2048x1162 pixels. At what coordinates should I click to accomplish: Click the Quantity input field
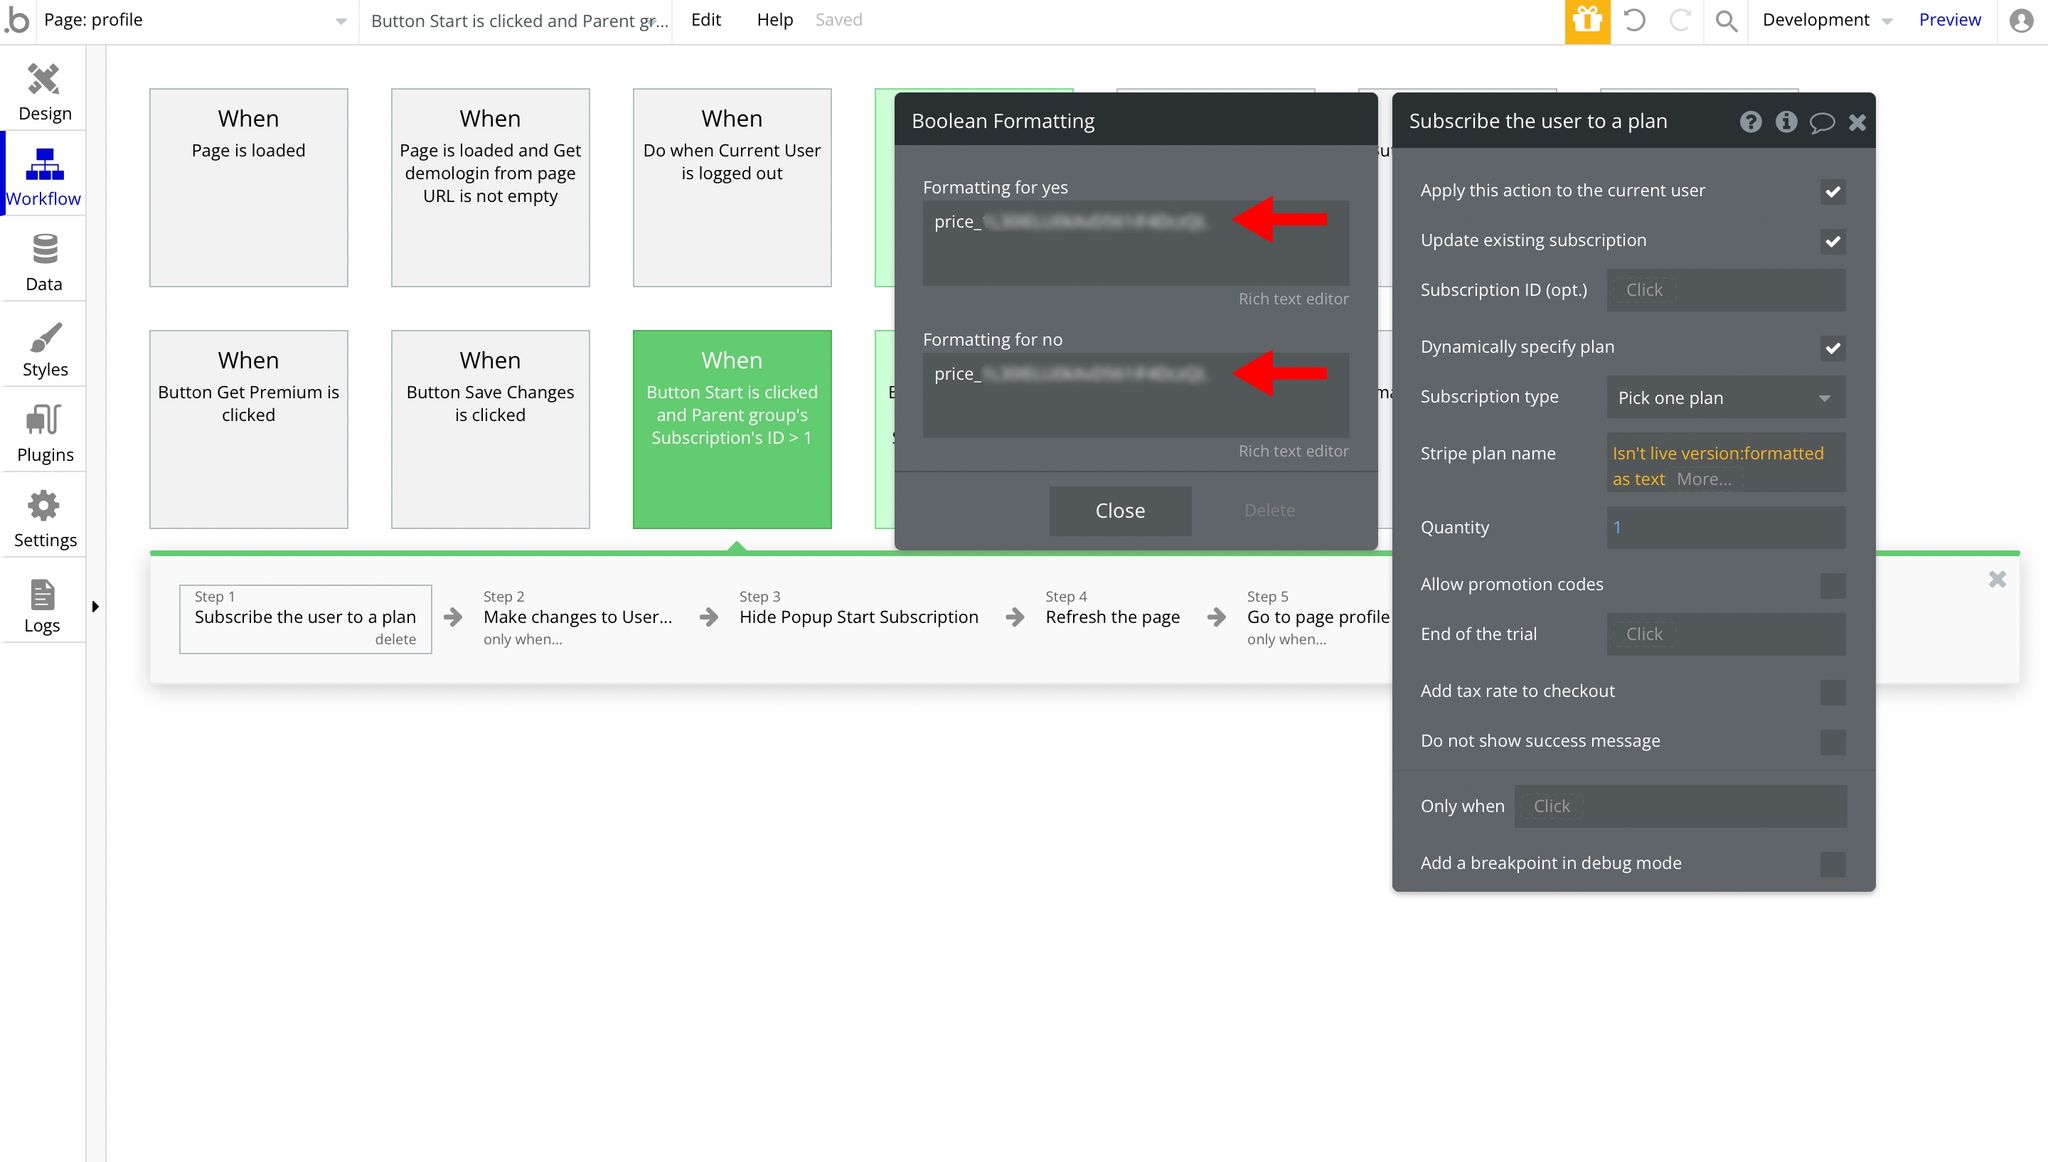1725,528
